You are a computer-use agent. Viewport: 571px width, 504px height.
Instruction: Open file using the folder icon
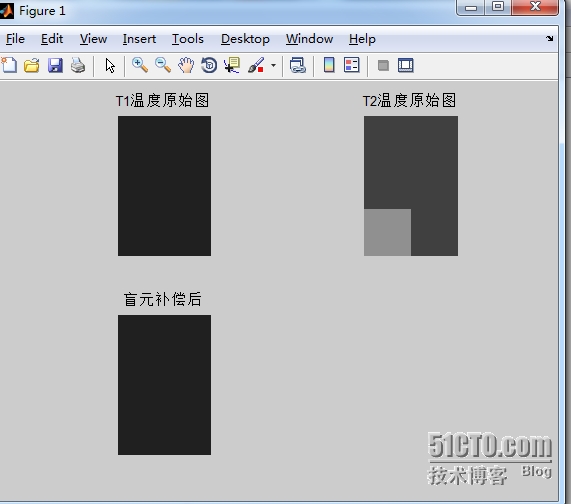point(32,66)
